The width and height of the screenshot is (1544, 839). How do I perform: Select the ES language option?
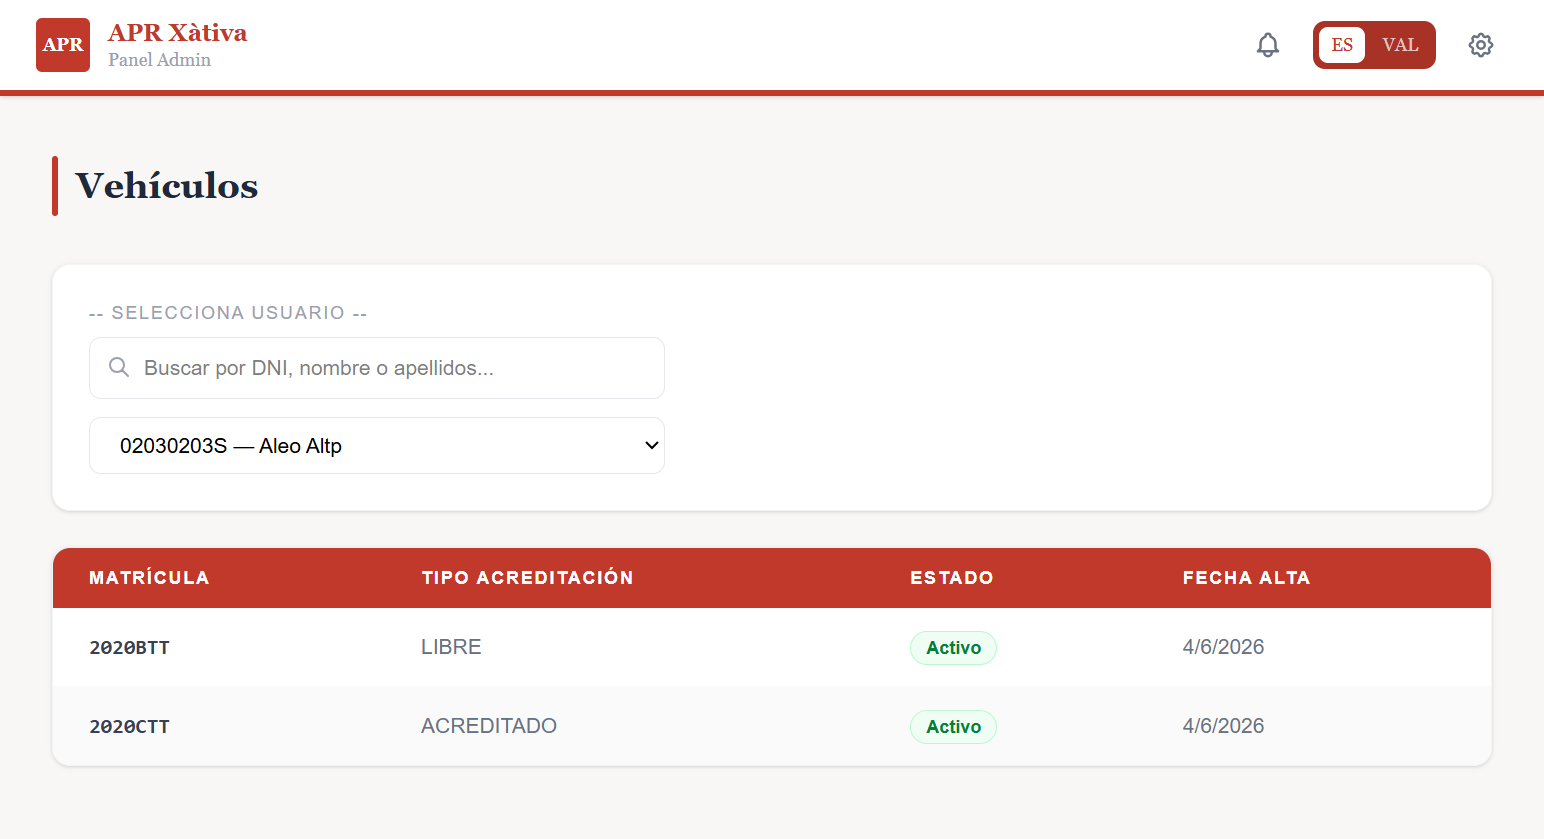pyautogui.click(x=1342, y=45)
